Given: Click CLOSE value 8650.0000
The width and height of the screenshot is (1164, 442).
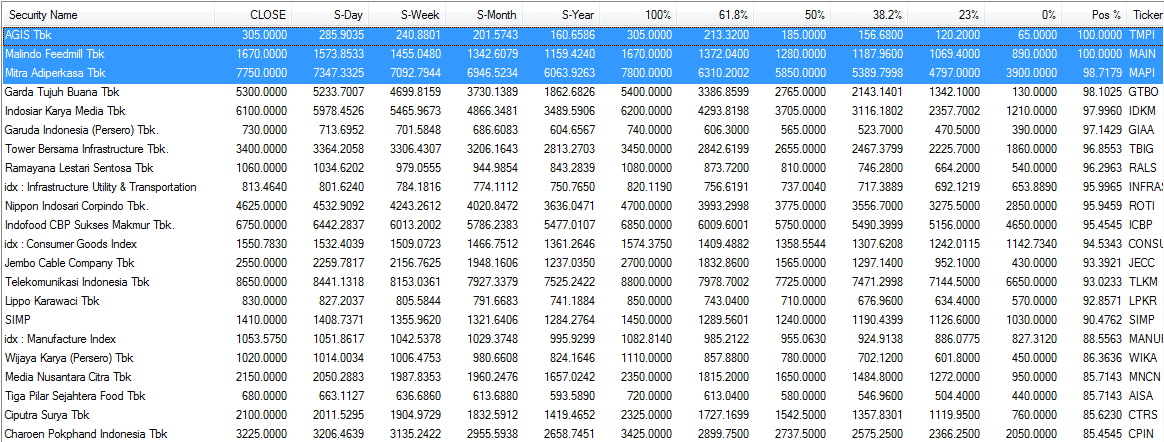Looking at the screenshot, I should 261,282.
